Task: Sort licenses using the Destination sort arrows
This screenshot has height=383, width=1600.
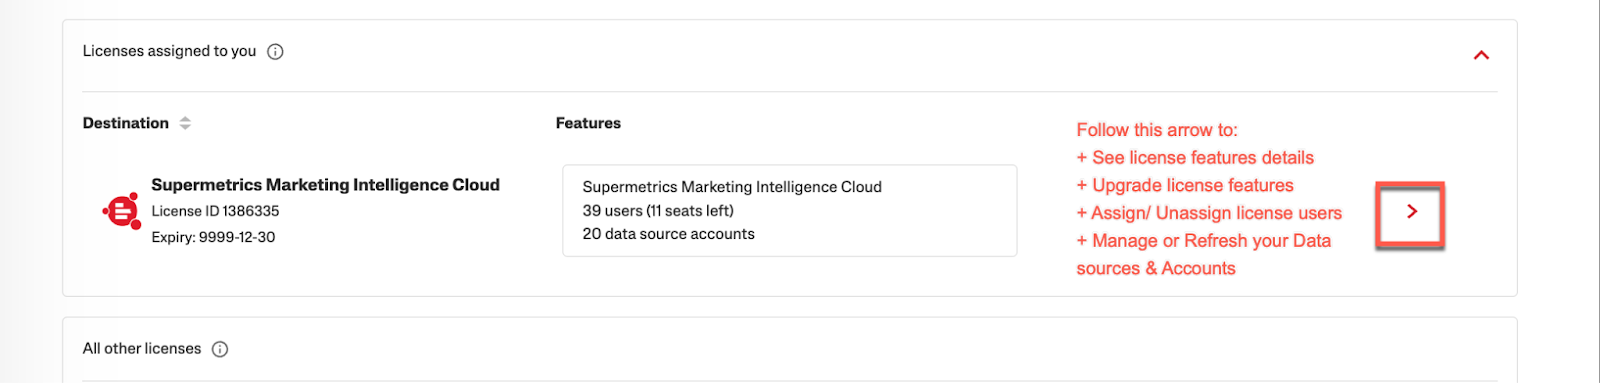Action: [x=185, y=123]
